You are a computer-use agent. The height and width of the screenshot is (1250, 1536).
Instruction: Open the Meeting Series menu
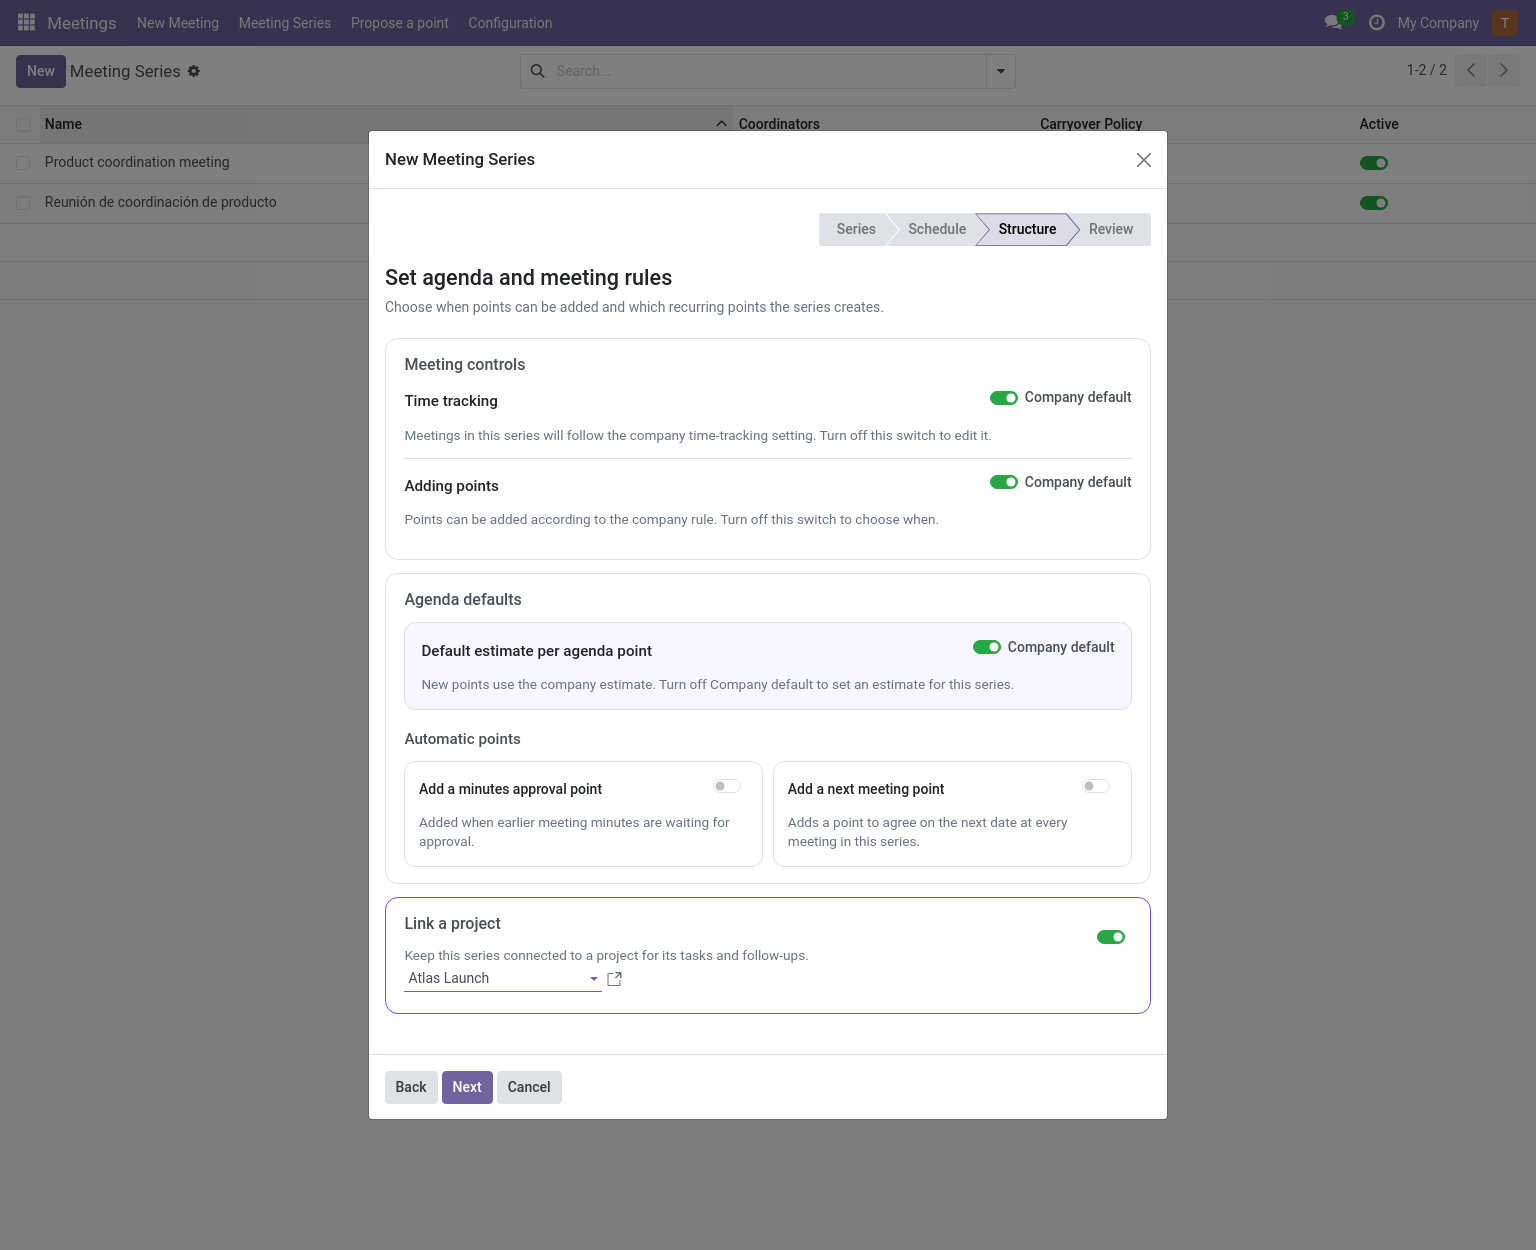285,23
